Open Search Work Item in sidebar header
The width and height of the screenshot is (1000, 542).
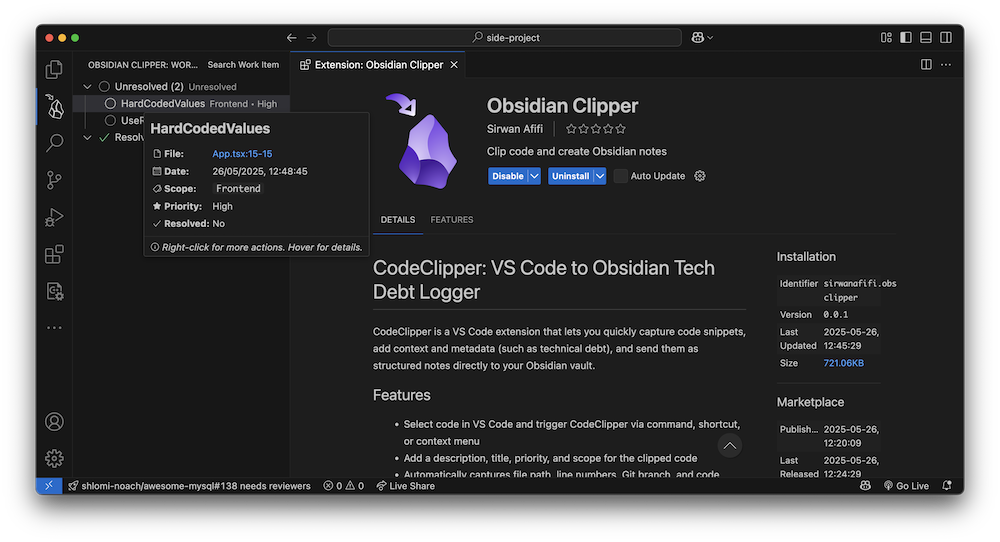[x=243, y=64]
